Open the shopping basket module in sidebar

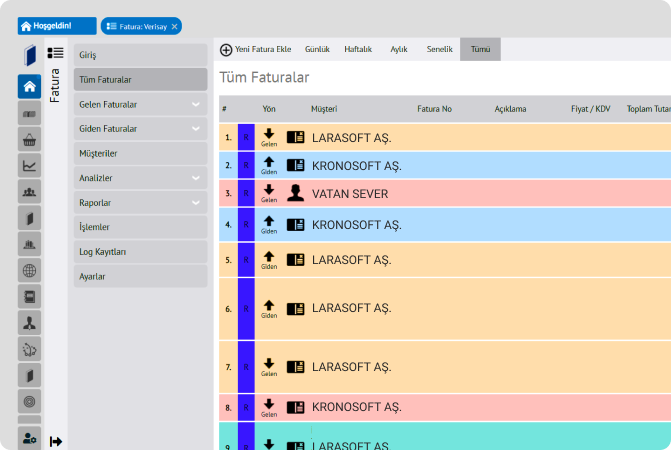click(x=30, y=139)
